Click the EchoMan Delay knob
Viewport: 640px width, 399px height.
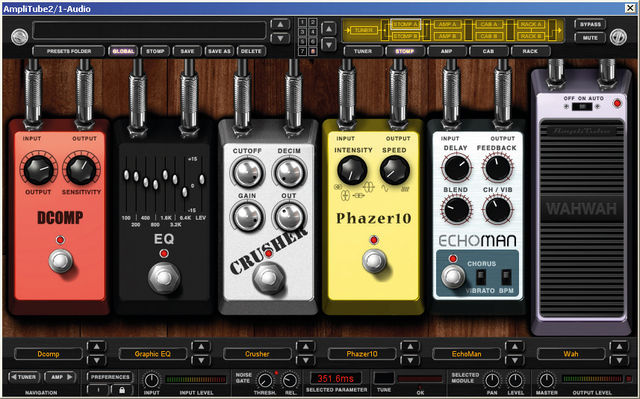tap(456, 168)
